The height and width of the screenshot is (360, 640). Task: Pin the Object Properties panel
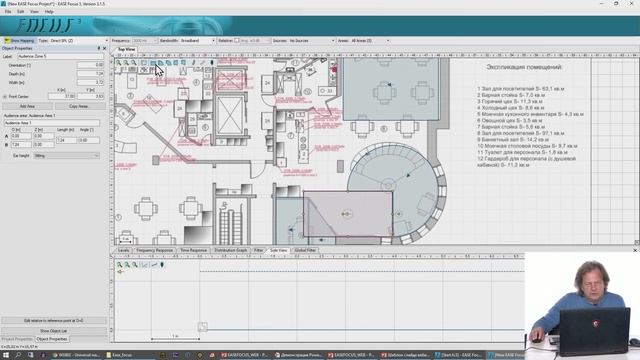(x=99, y=48)
